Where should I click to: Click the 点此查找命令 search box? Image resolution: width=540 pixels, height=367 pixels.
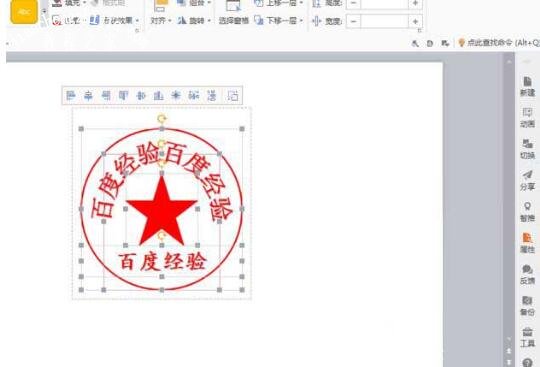[x=499, y=43]
